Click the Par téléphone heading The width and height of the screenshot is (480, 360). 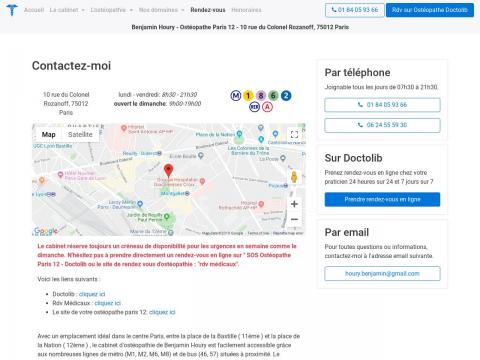pyautogui.click(x=357, y=72)
